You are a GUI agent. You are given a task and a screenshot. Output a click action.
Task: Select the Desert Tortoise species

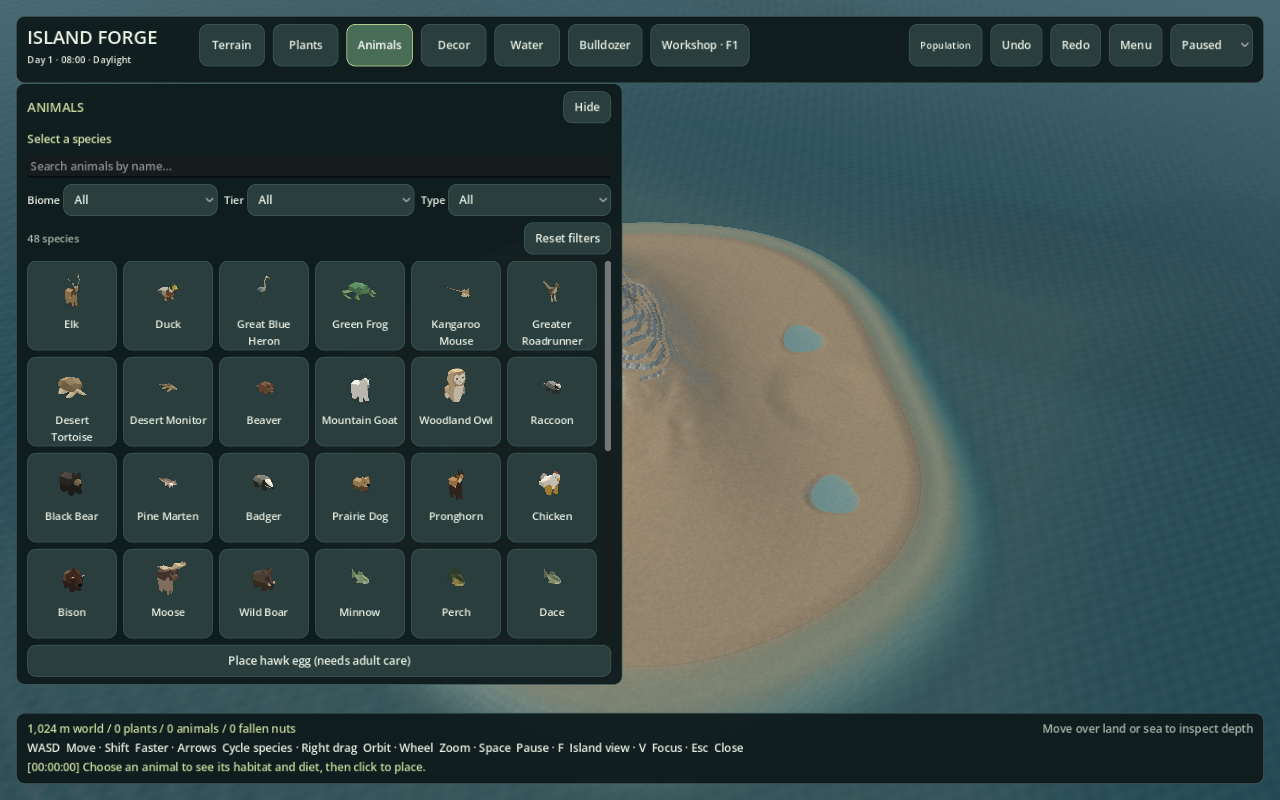click(72, 402)
